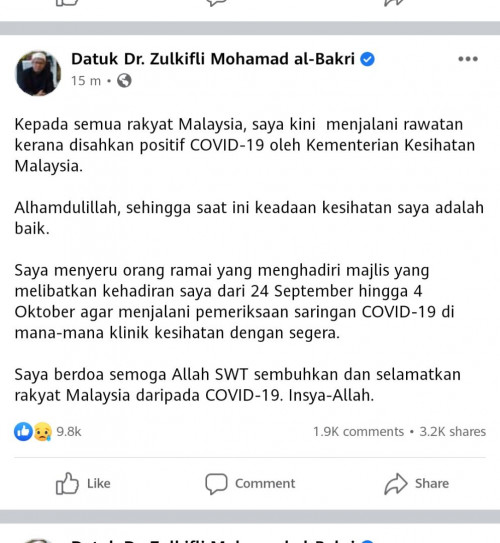Click the thumbs-up Like icon
The image size is (500, 543).
[x=67, y=483]
